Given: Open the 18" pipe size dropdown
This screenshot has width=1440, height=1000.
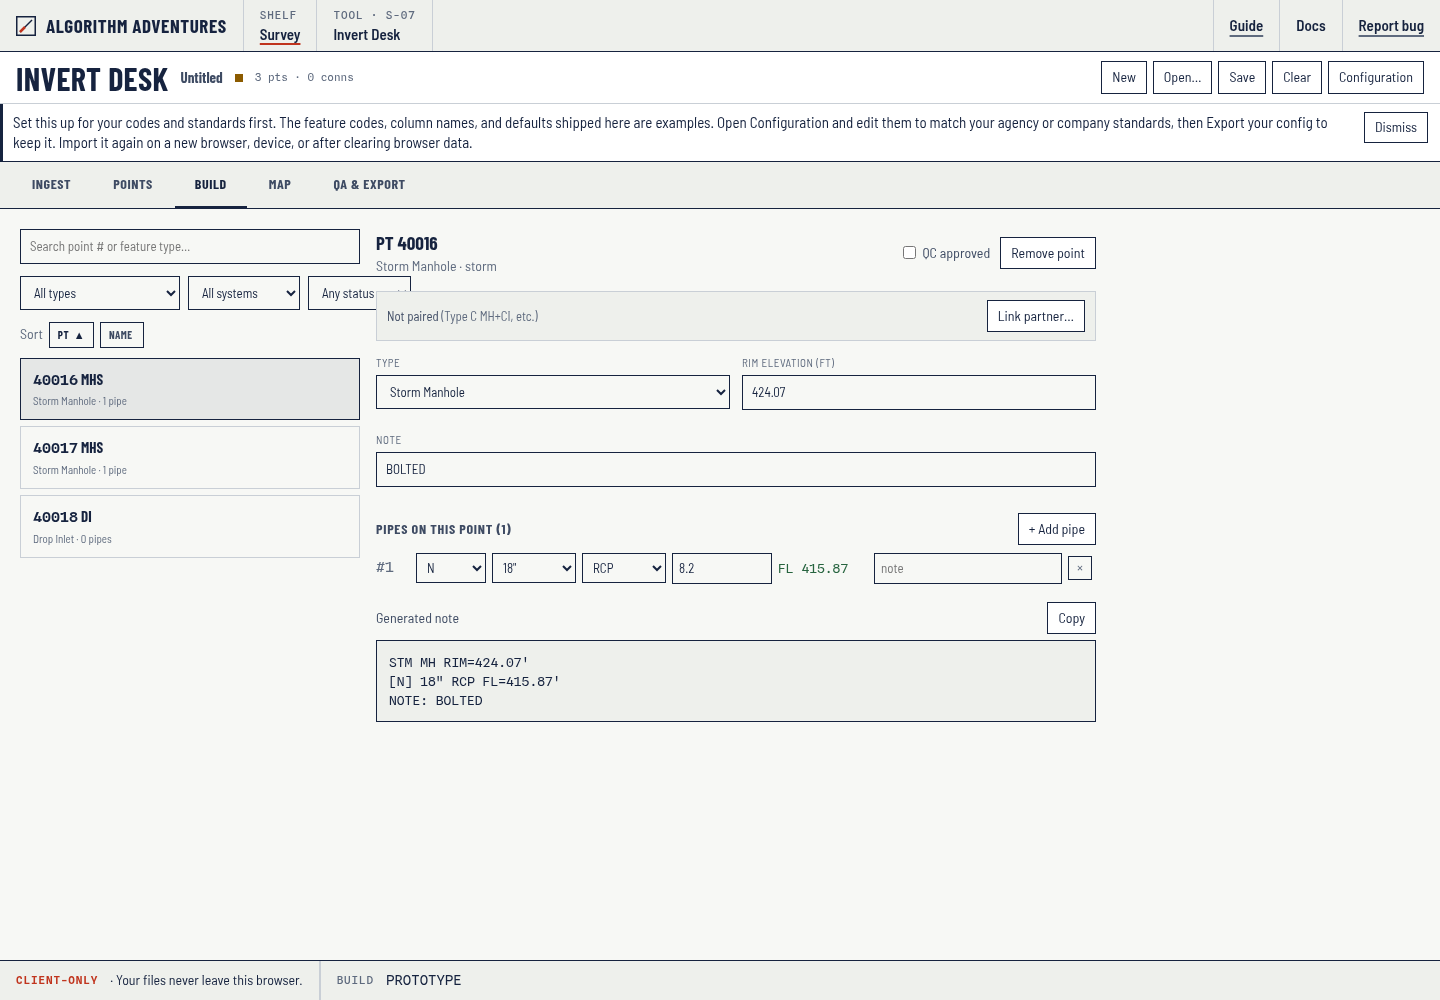Looking at the screenshot, I should (534, 568).
